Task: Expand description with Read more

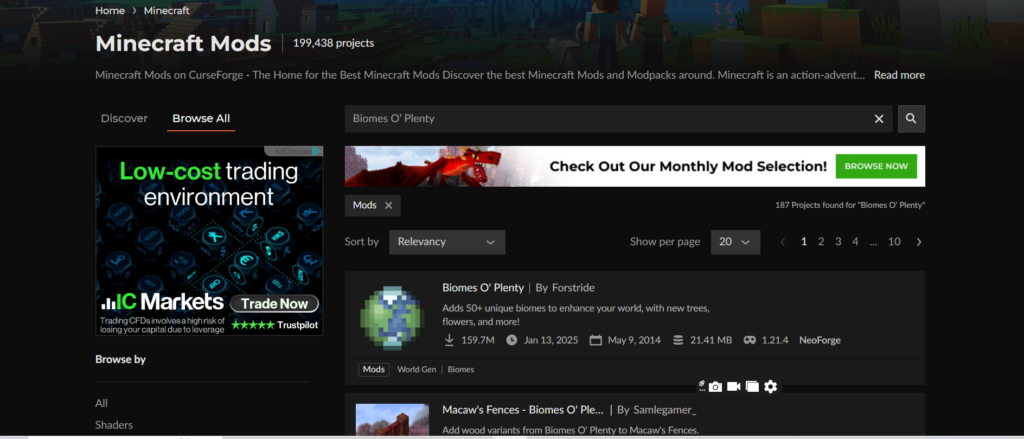Action: 899,75
